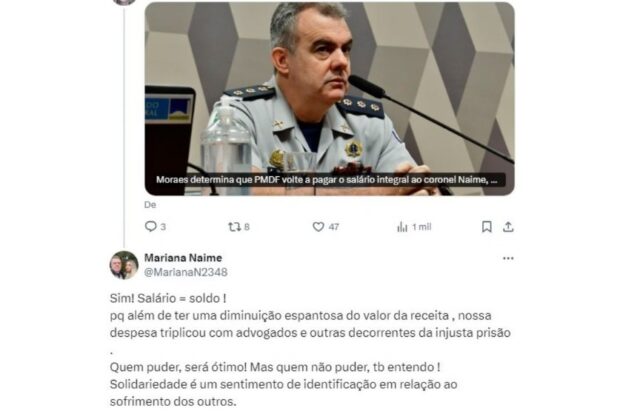
Task: Open the embedded colonel photo card
Action: coord(329,99)
